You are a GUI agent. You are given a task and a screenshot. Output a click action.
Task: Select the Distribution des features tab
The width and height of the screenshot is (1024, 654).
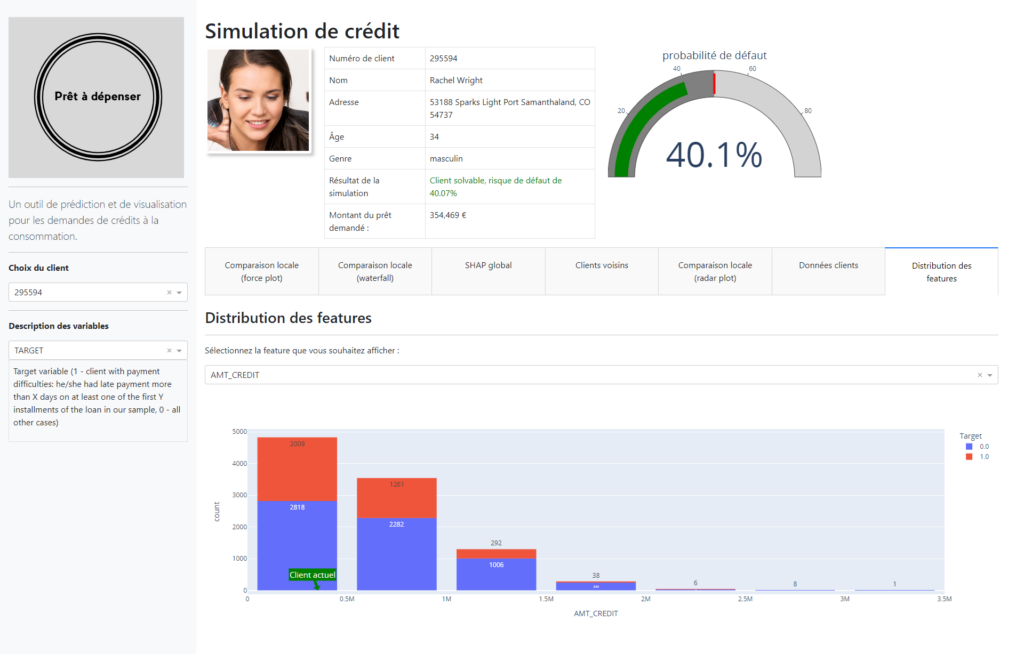coord(941,271)
